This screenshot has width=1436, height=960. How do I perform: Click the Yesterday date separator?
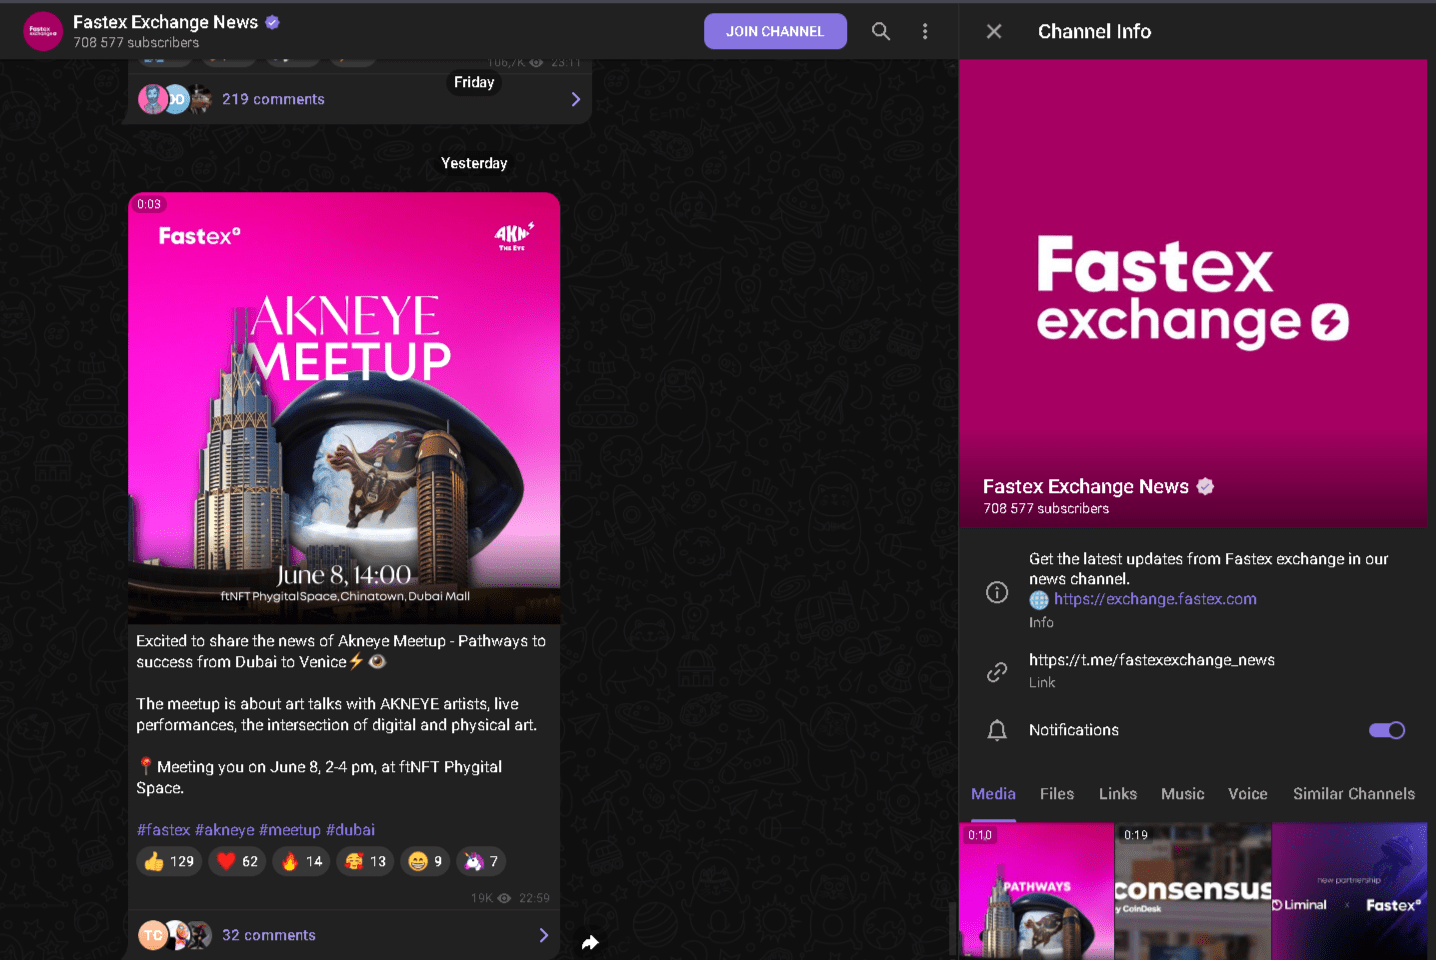[x=474, y=163]
